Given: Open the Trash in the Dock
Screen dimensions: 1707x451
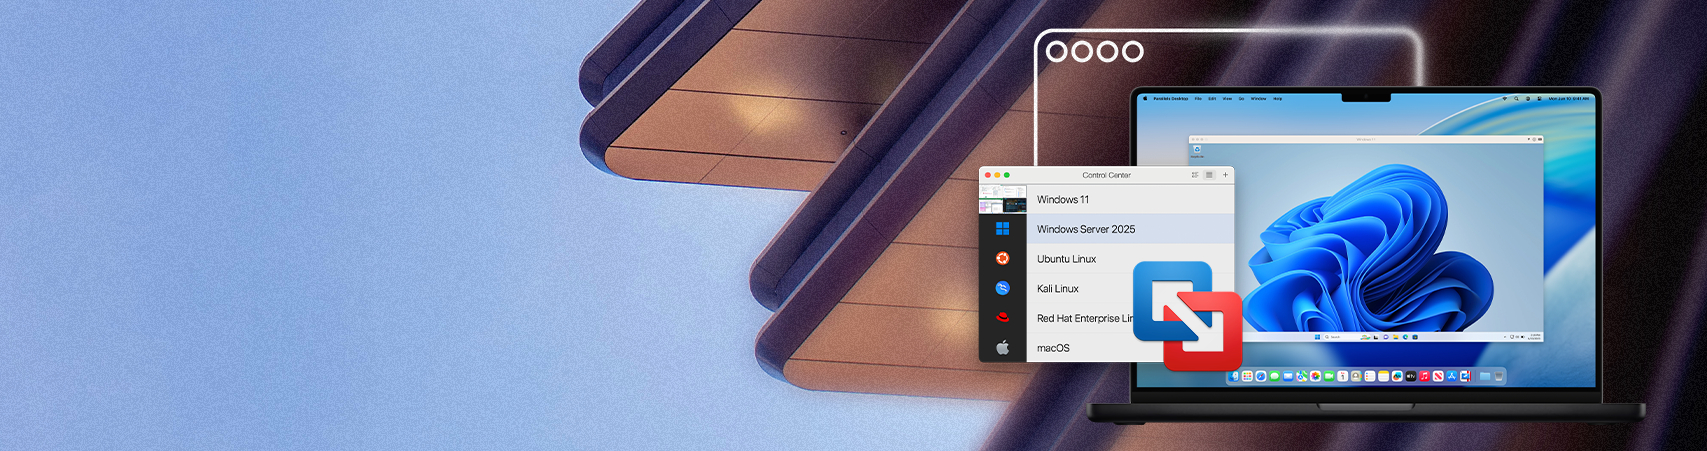Looking at the screenshot, I should [x=1499, y=376].
